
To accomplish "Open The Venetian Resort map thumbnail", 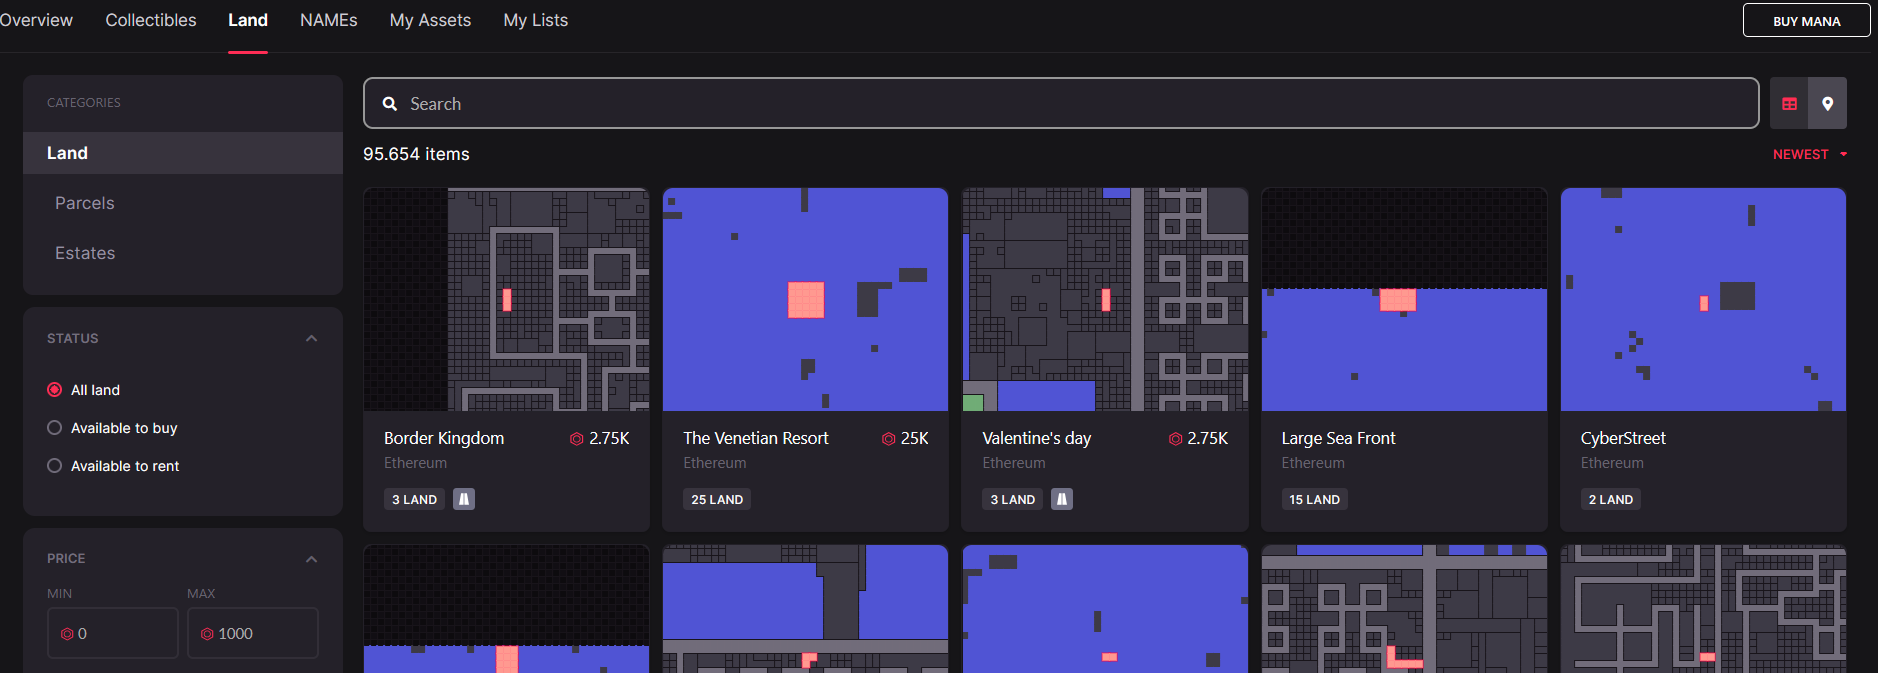I will [805, 299].
